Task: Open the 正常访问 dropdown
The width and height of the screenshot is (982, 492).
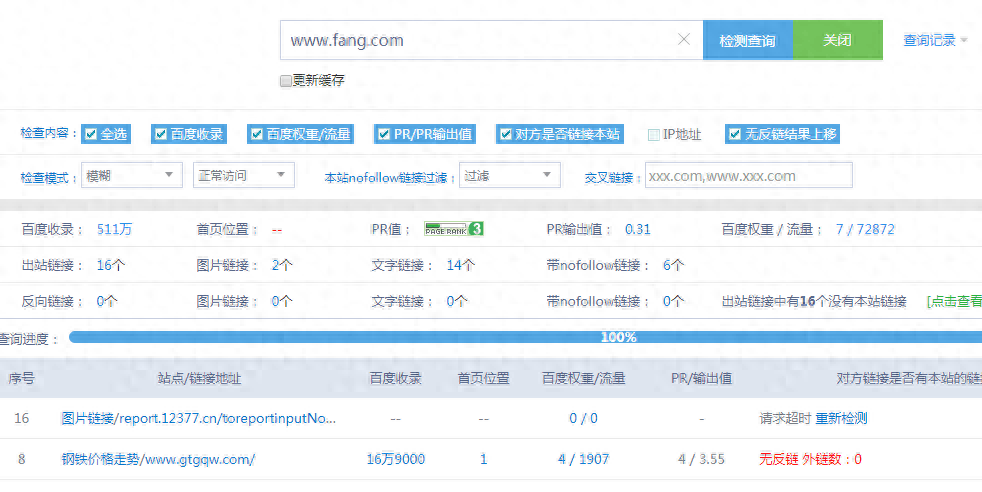Action: [x=243, y=176]
